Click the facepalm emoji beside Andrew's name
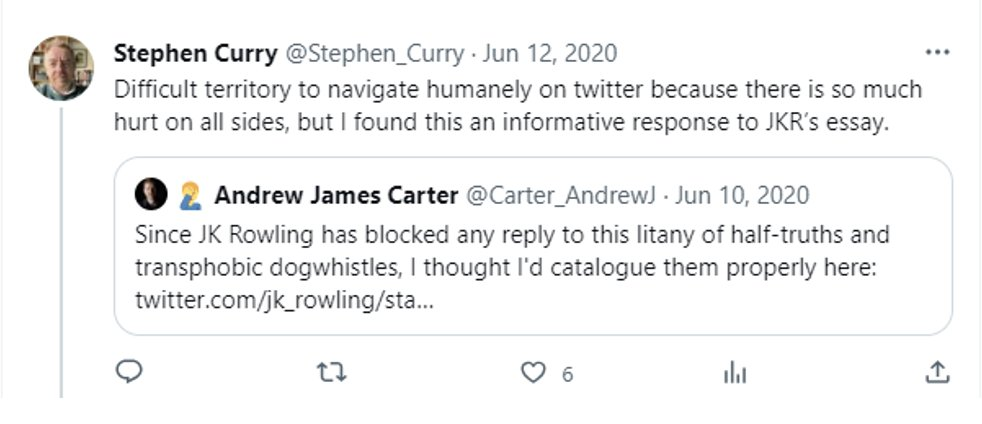Viewport: 982px width, 424px height. pyautogui.click(x=190, y=195)
